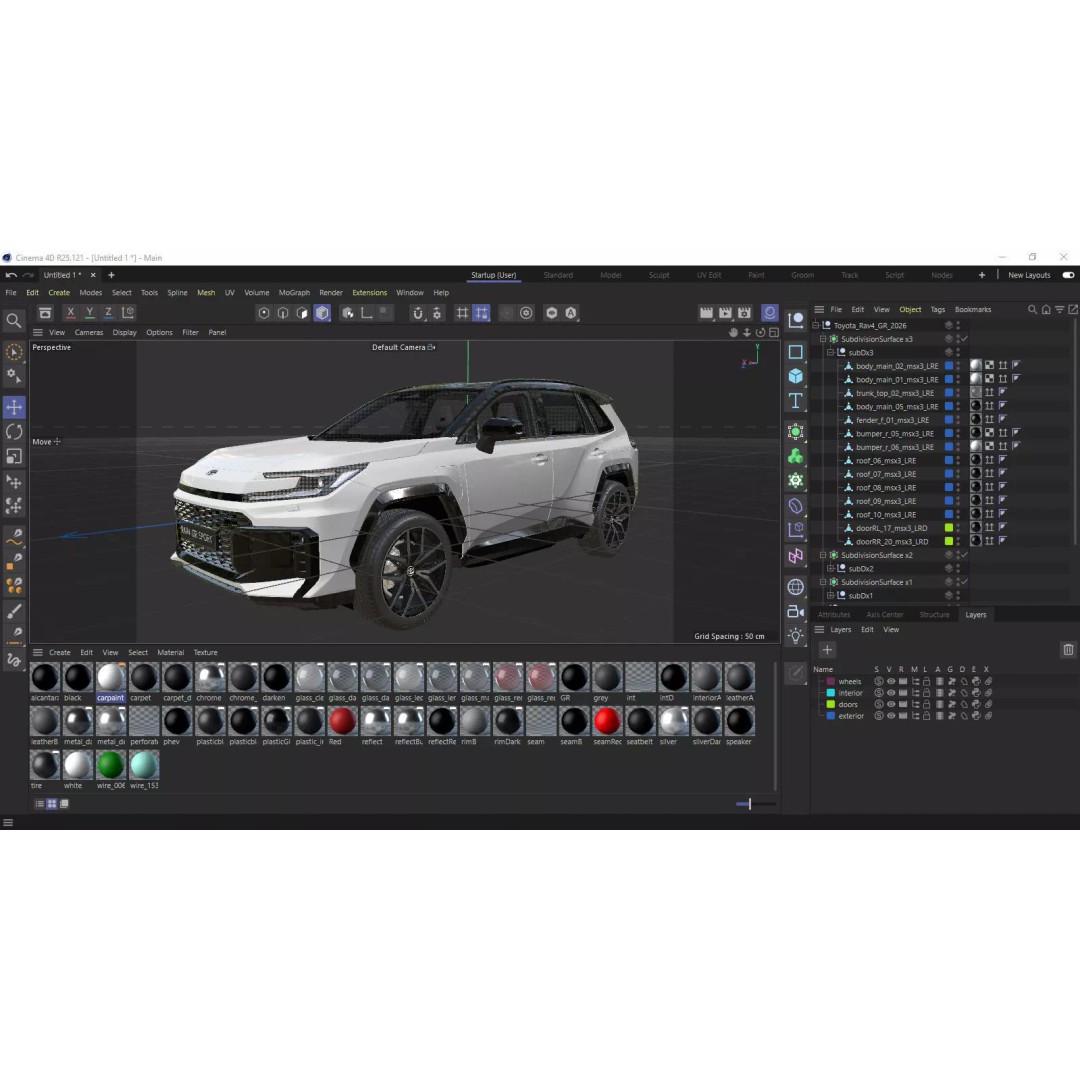Expand the subDx1 group
The width and height of the screenshot is (1080, 1080).
click(831, 595)
